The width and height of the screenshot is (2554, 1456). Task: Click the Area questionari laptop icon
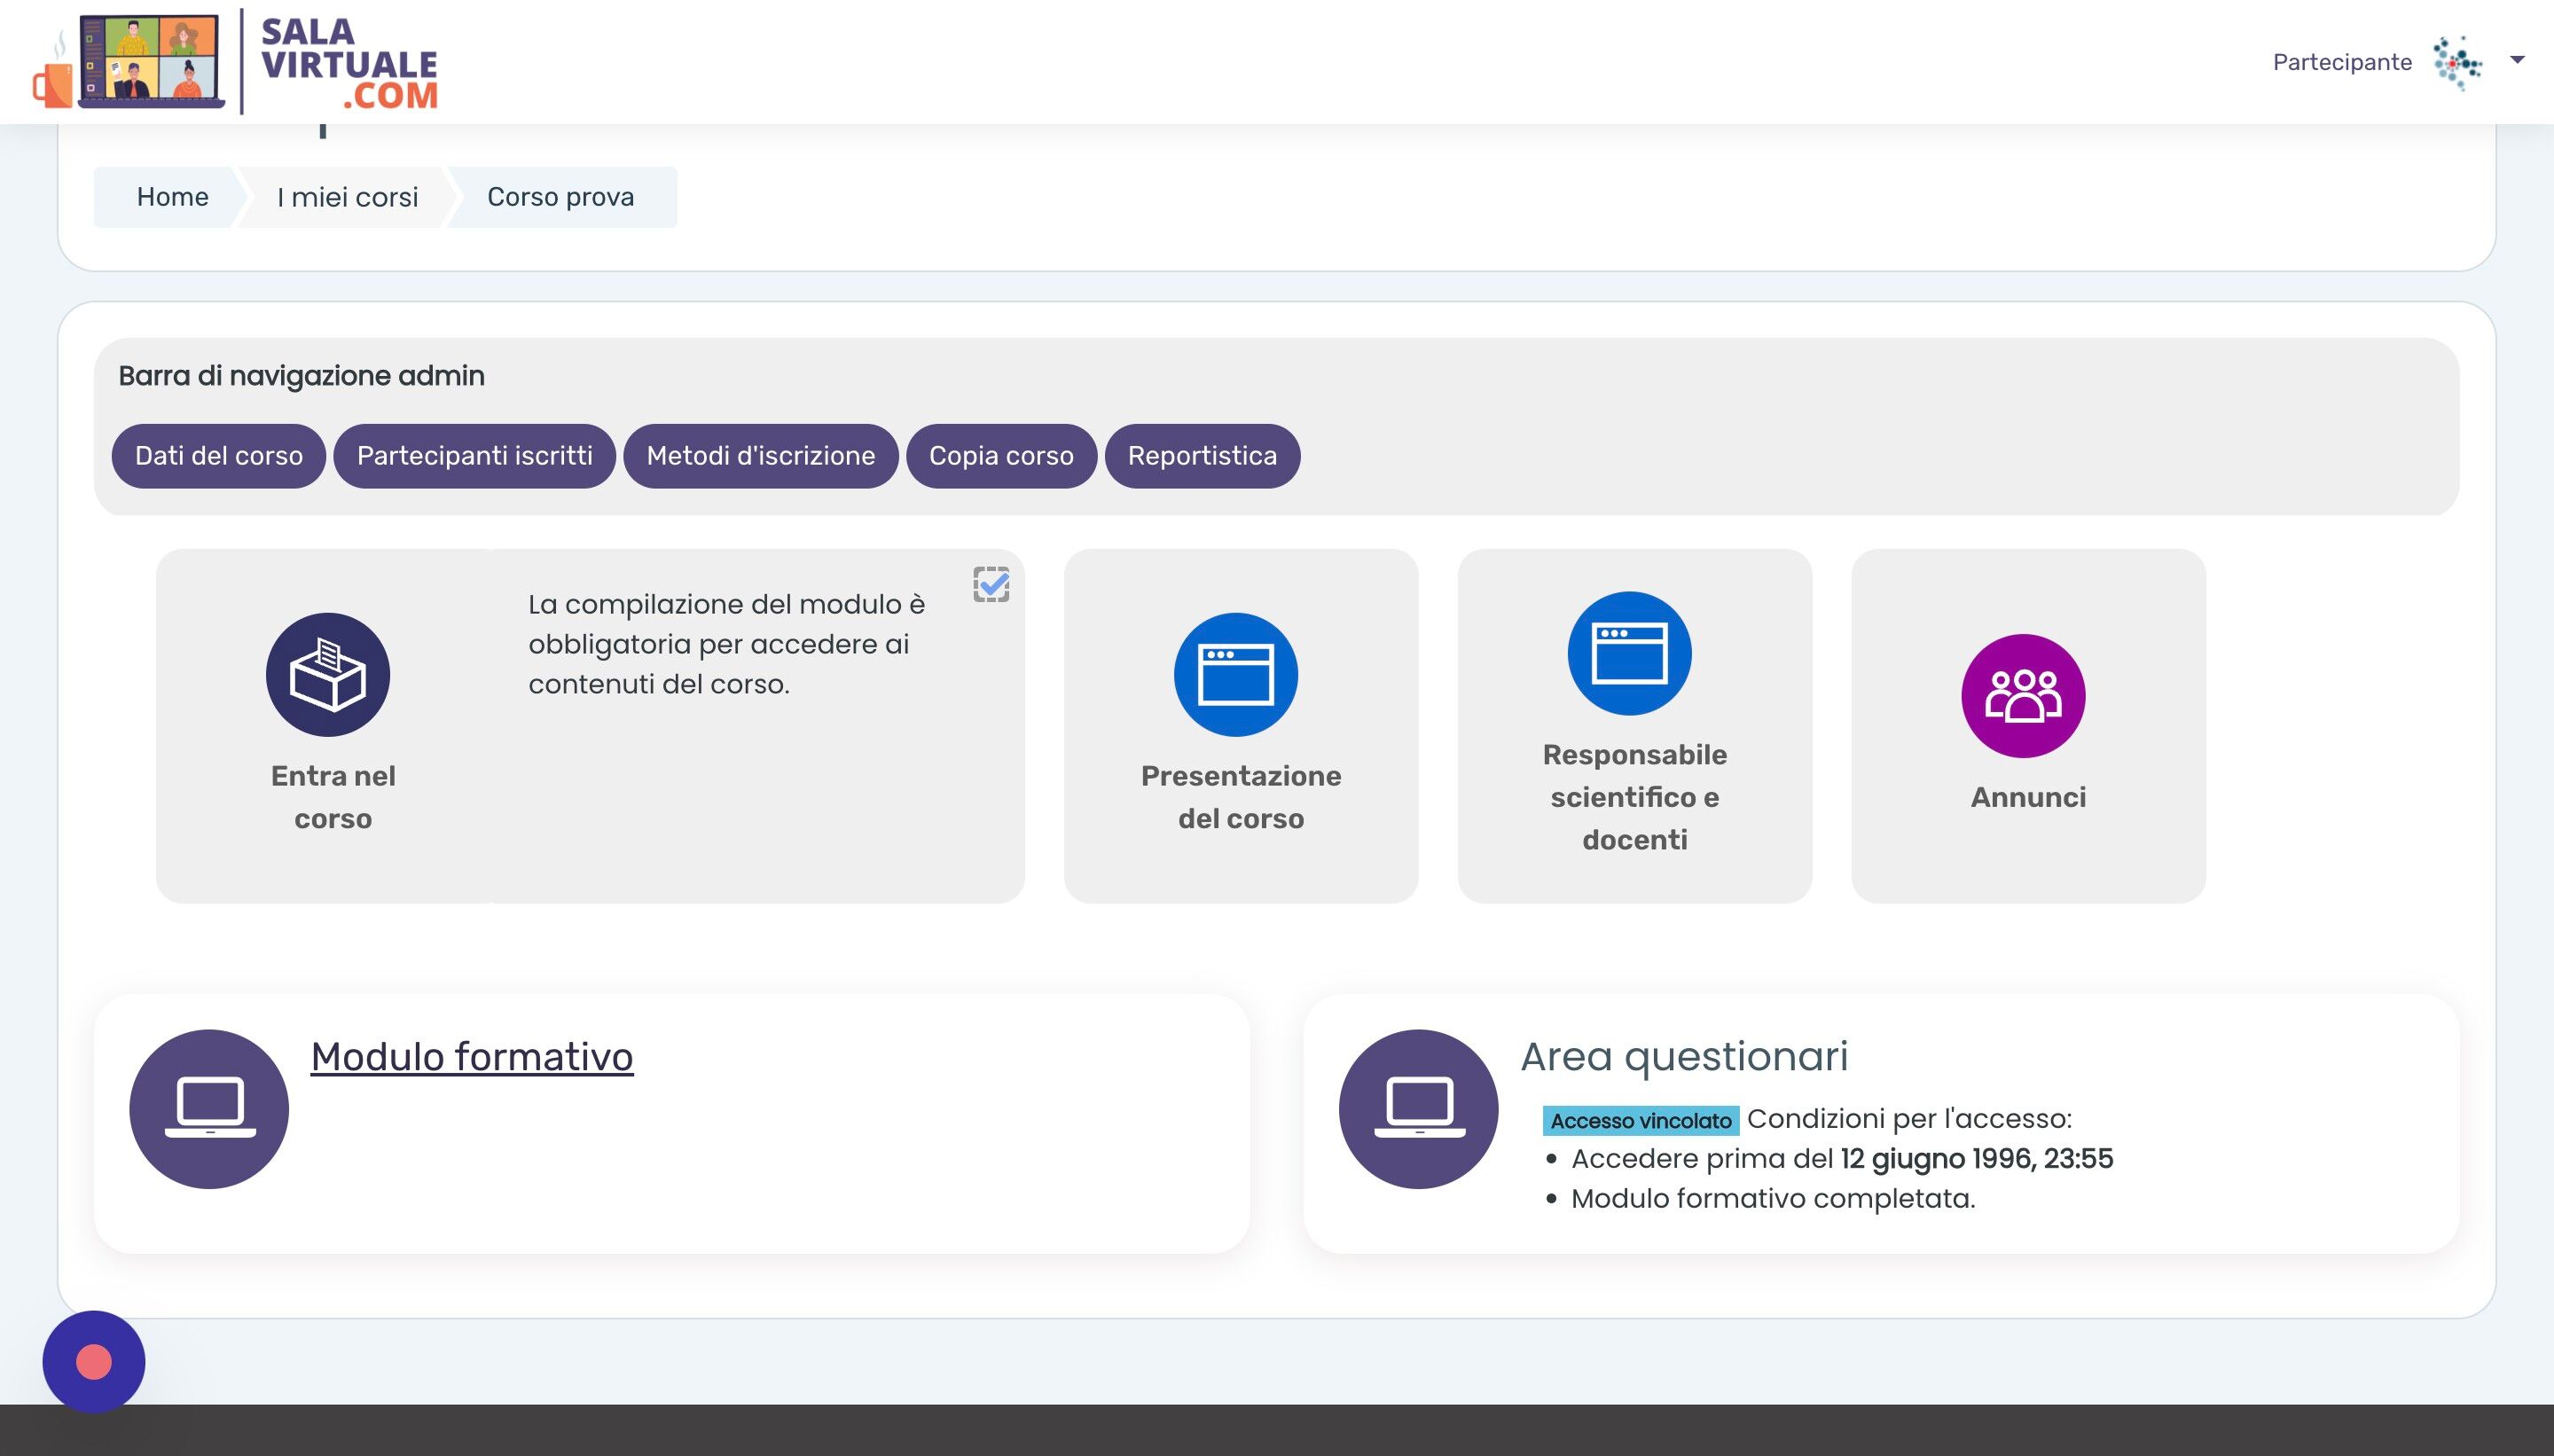coord(1419,1109)
